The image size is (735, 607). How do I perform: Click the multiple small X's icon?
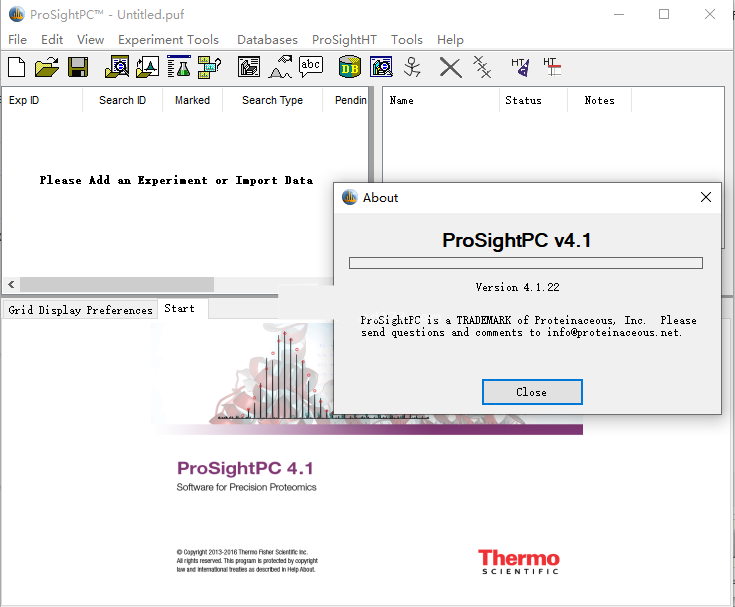tap(482, 67)
